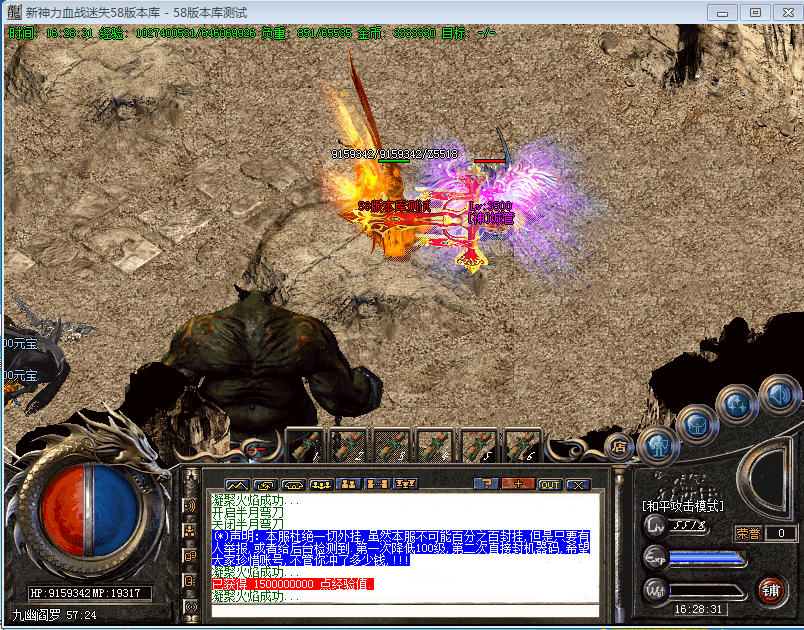
Task: Click the swap-arrows trade button above chat
Action: pyautogui.click(x=266, y=484)
